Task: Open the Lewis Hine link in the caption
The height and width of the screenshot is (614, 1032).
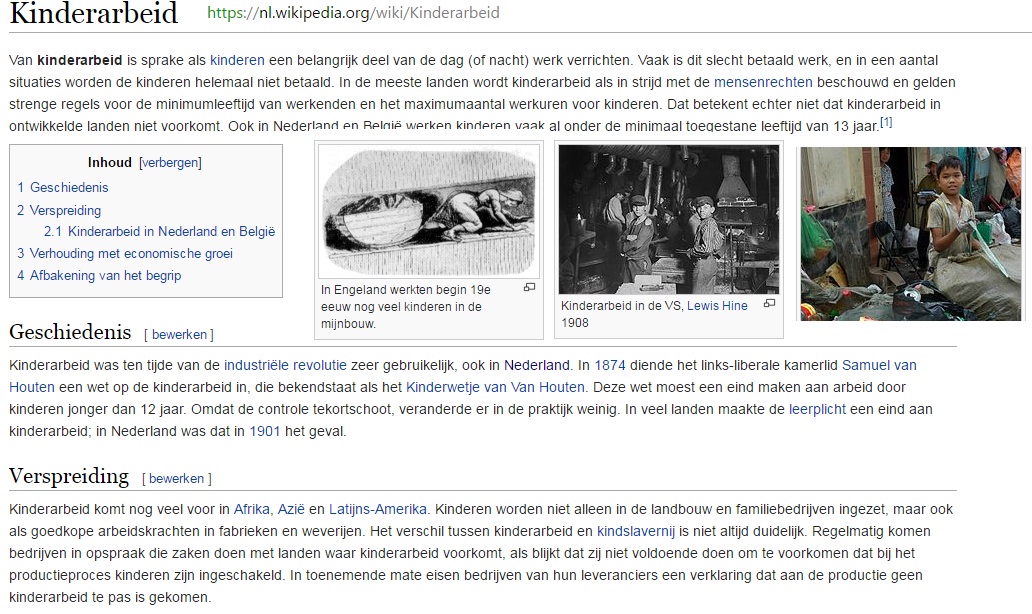Action: click(717, 306)
